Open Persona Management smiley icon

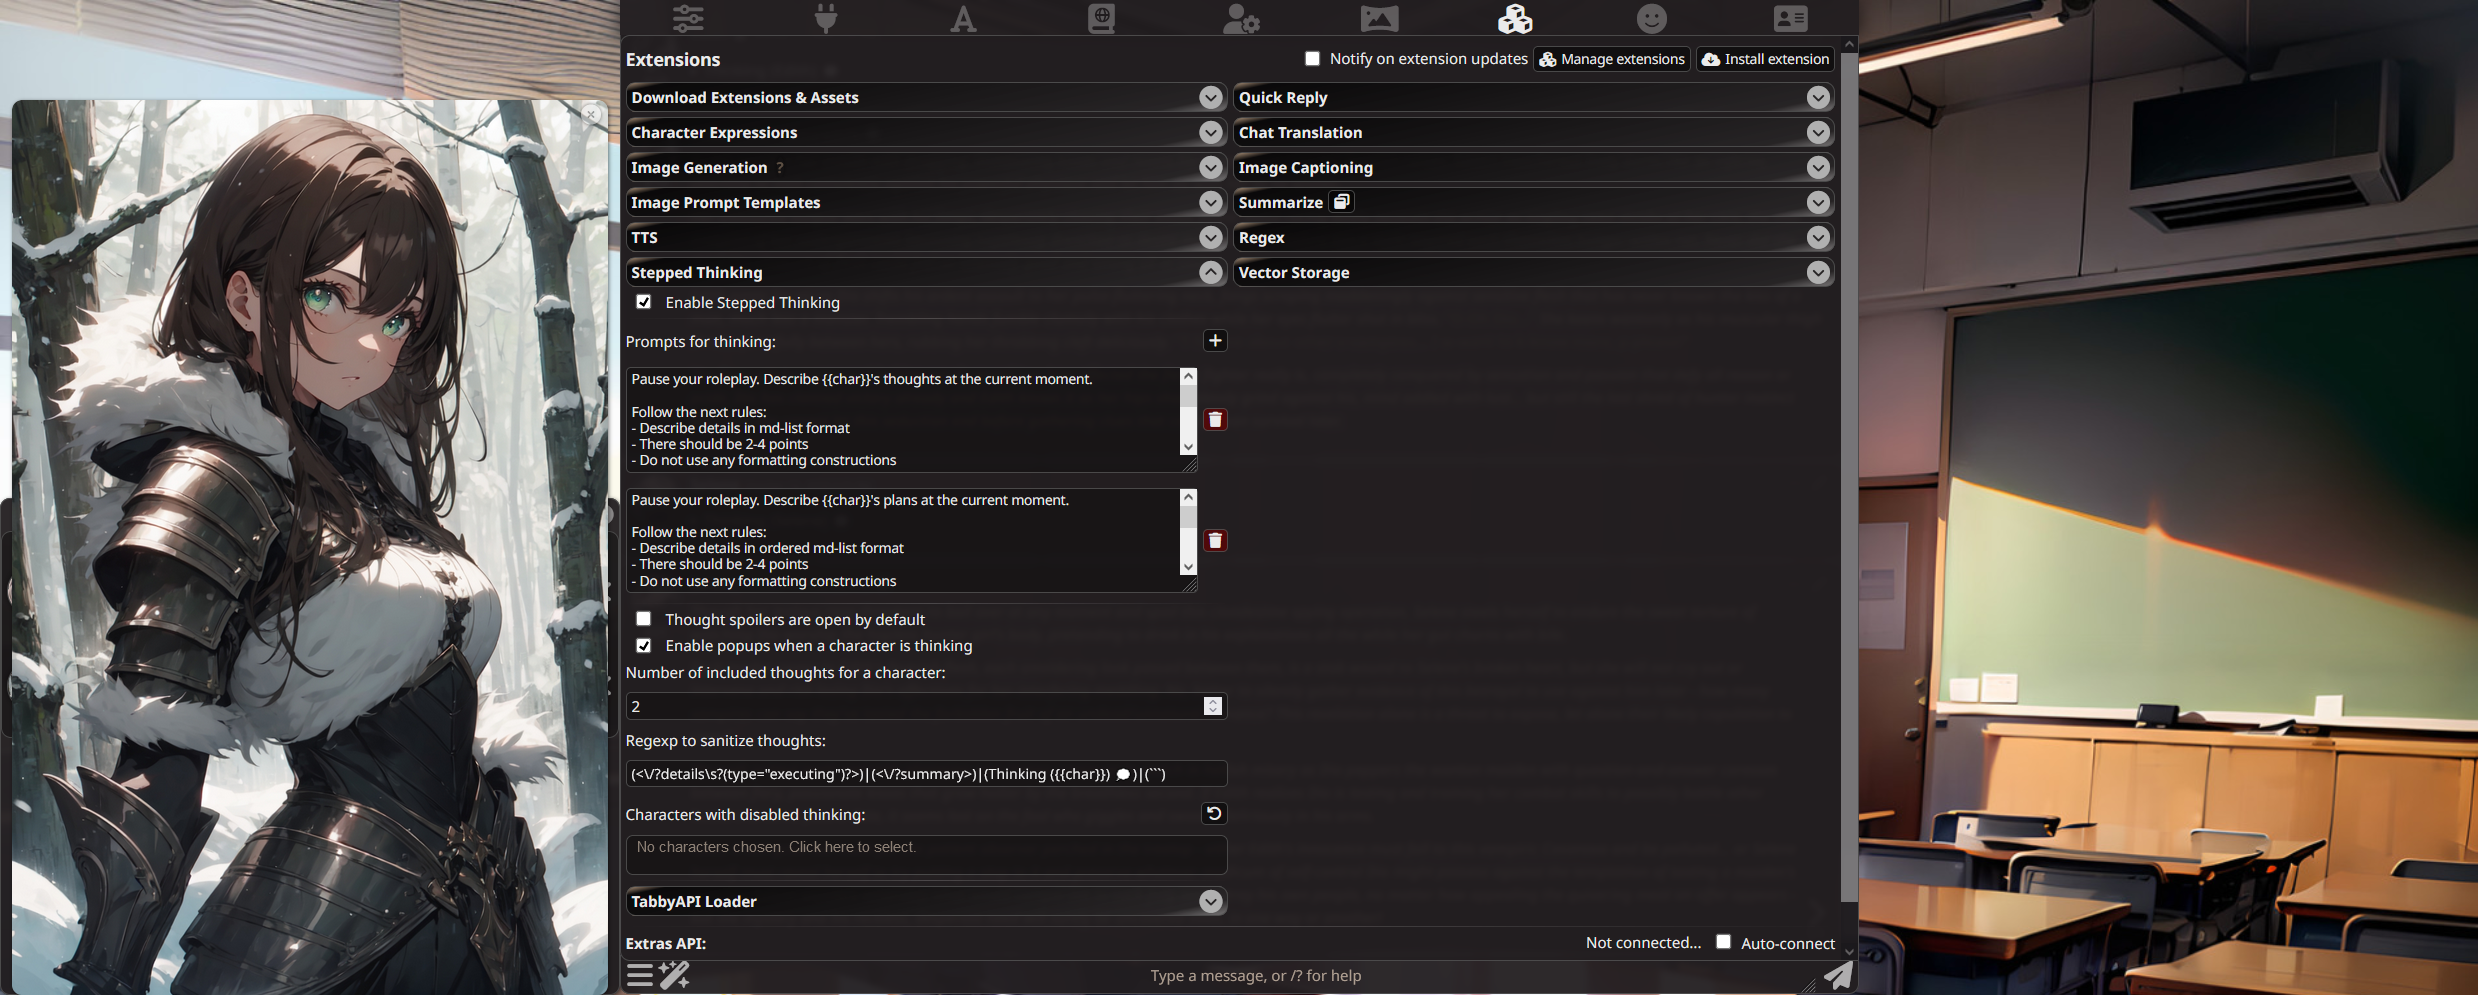pos(1652,18)
